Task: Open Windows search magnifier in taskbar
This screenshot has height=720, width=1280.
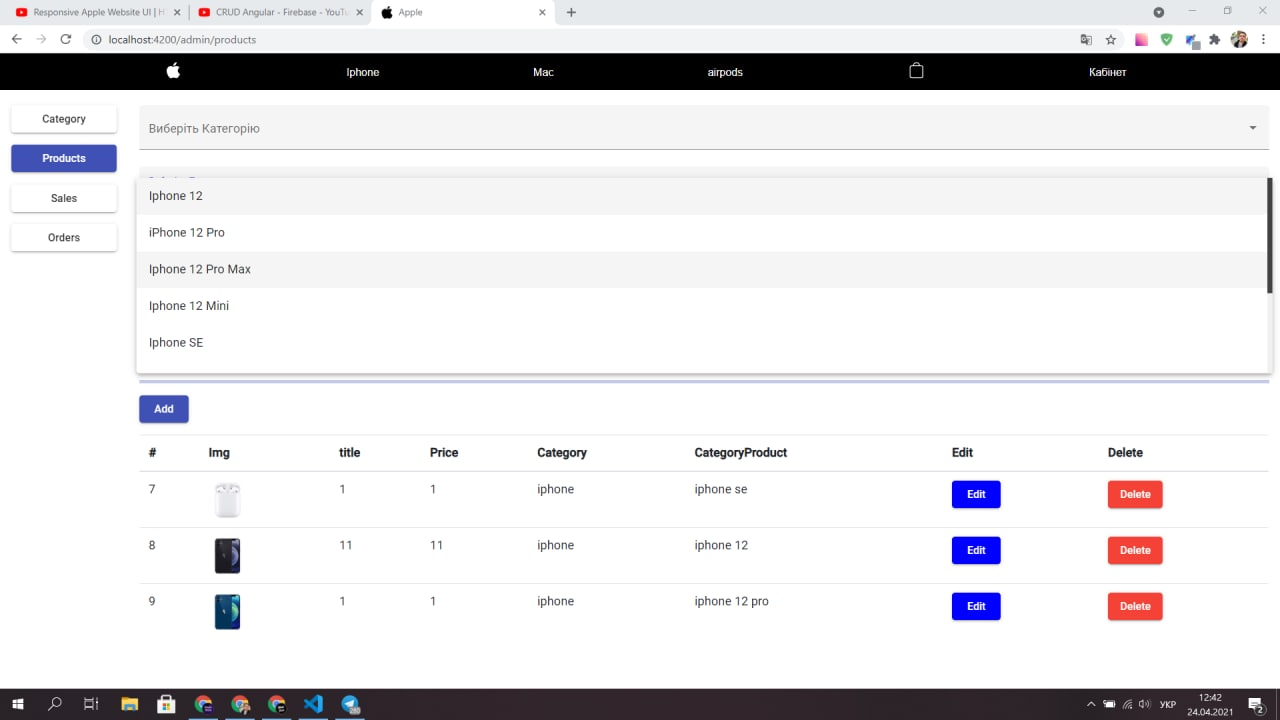Action: [x=55, y=704]
